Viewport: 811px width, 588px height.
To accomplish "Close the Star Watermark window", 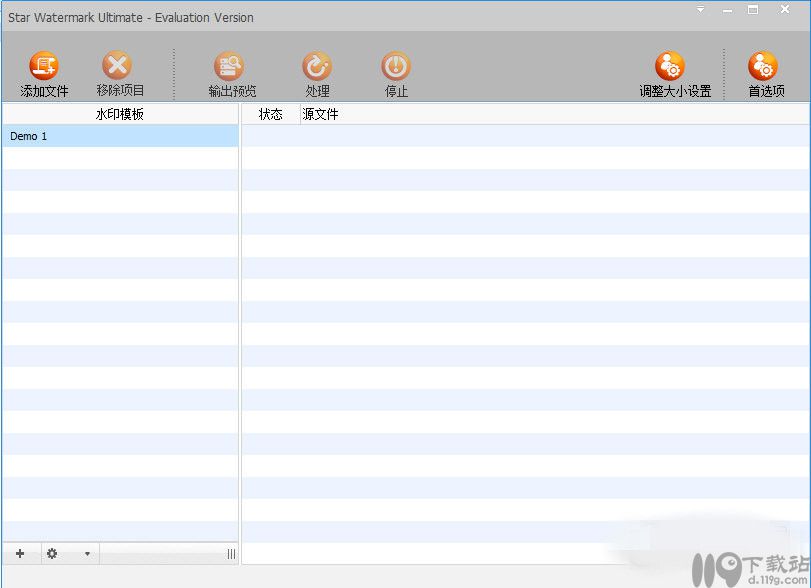I will 785,9.
